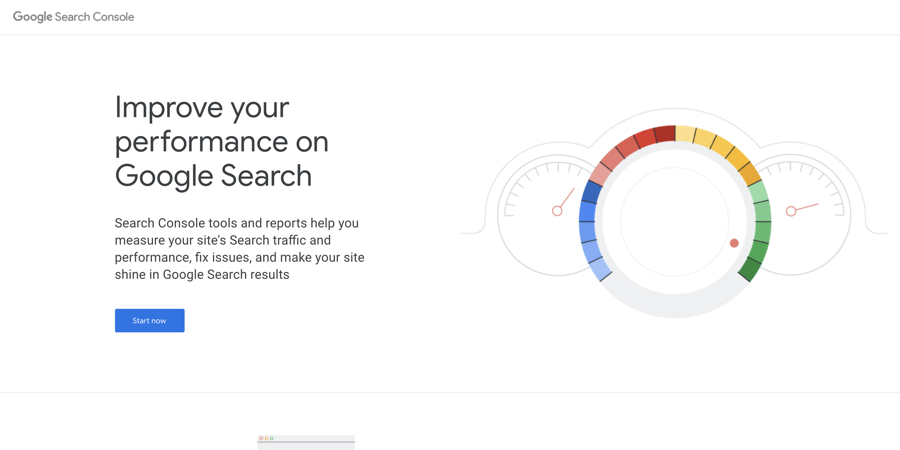Select the right gauge needle pivot circle
Viewport: 900px width, 450px height.
coord(791,211)
